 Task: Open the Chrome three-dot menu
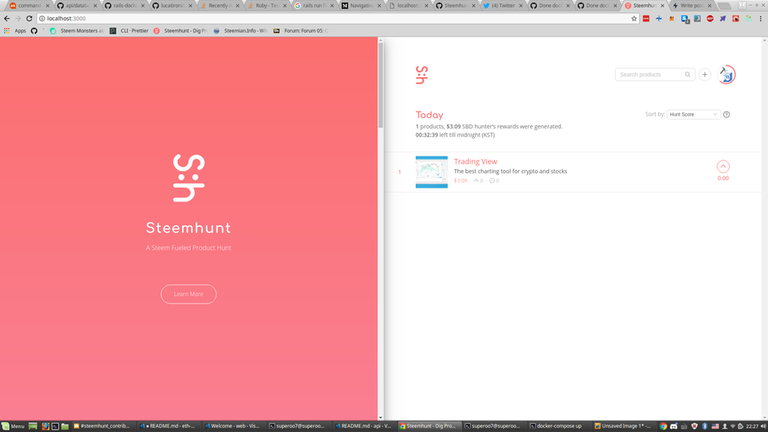click(x=761, y=19)
